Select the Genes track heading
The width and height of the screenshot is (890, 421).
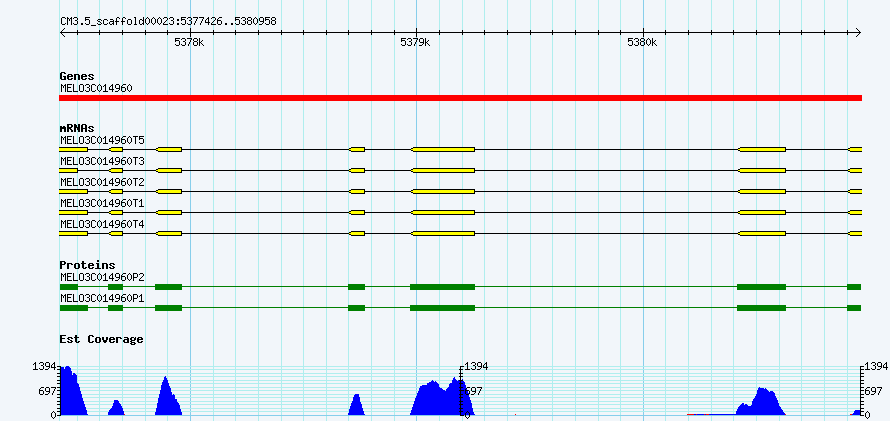pyautogui.click(x=77, y=76)
